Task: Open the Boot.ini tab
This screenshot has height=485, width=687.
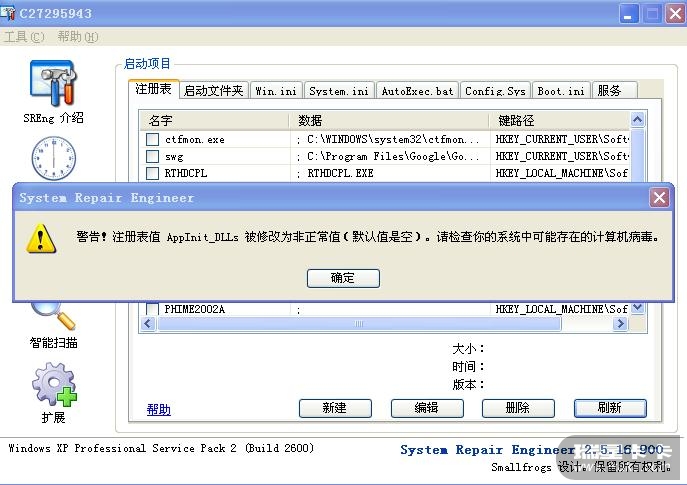Action: pyautogui.click(x=561, y=91)
